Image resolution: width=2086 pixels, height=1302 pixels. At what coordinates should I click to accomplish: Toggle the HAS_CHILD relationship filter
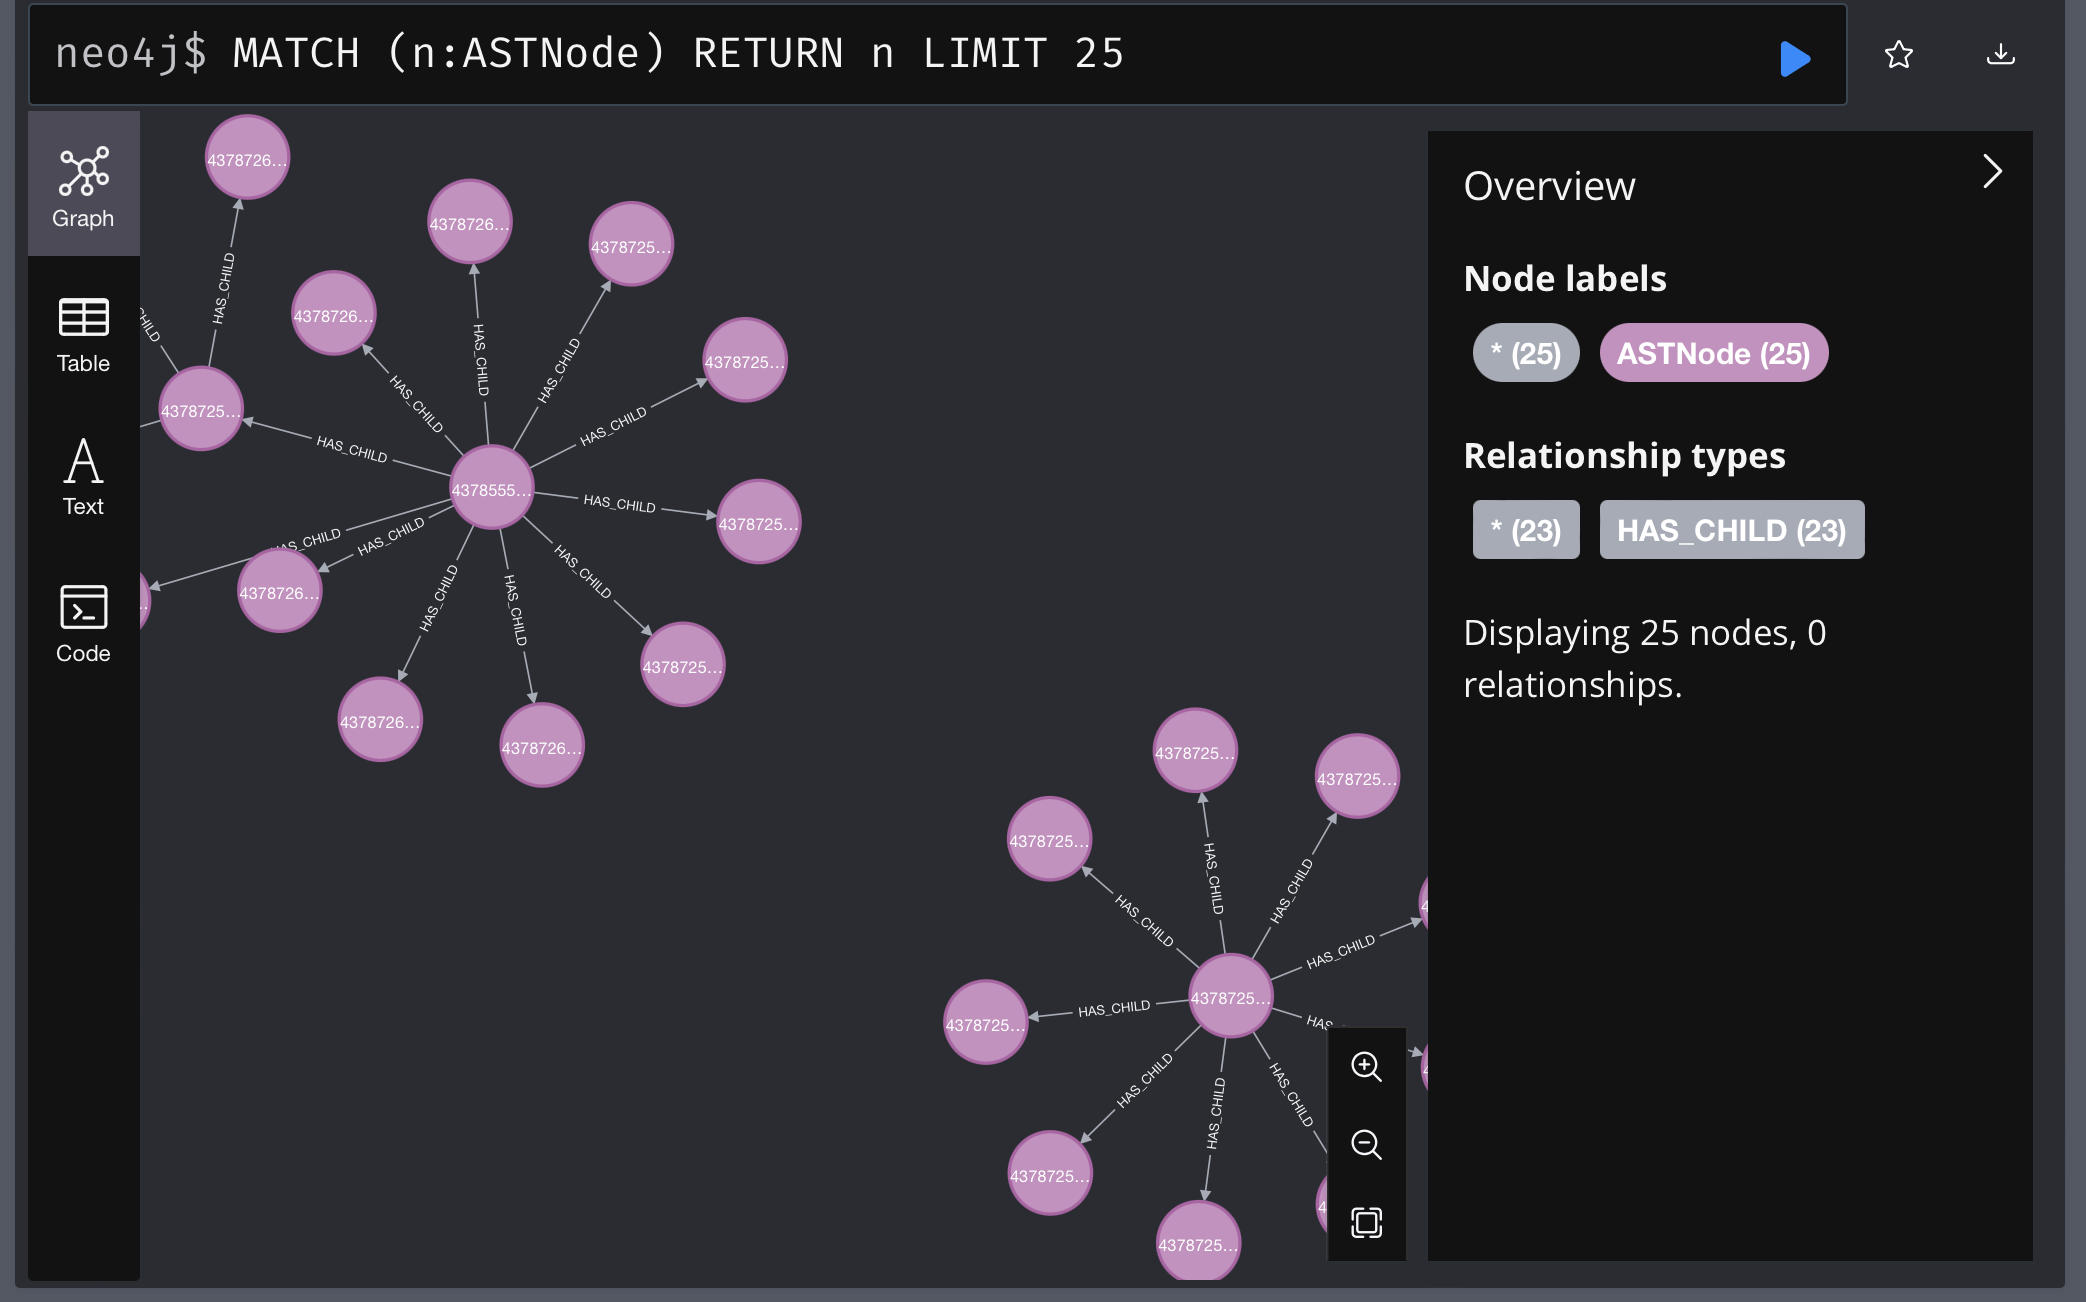pyautogui.click(x=1731, y=530)
